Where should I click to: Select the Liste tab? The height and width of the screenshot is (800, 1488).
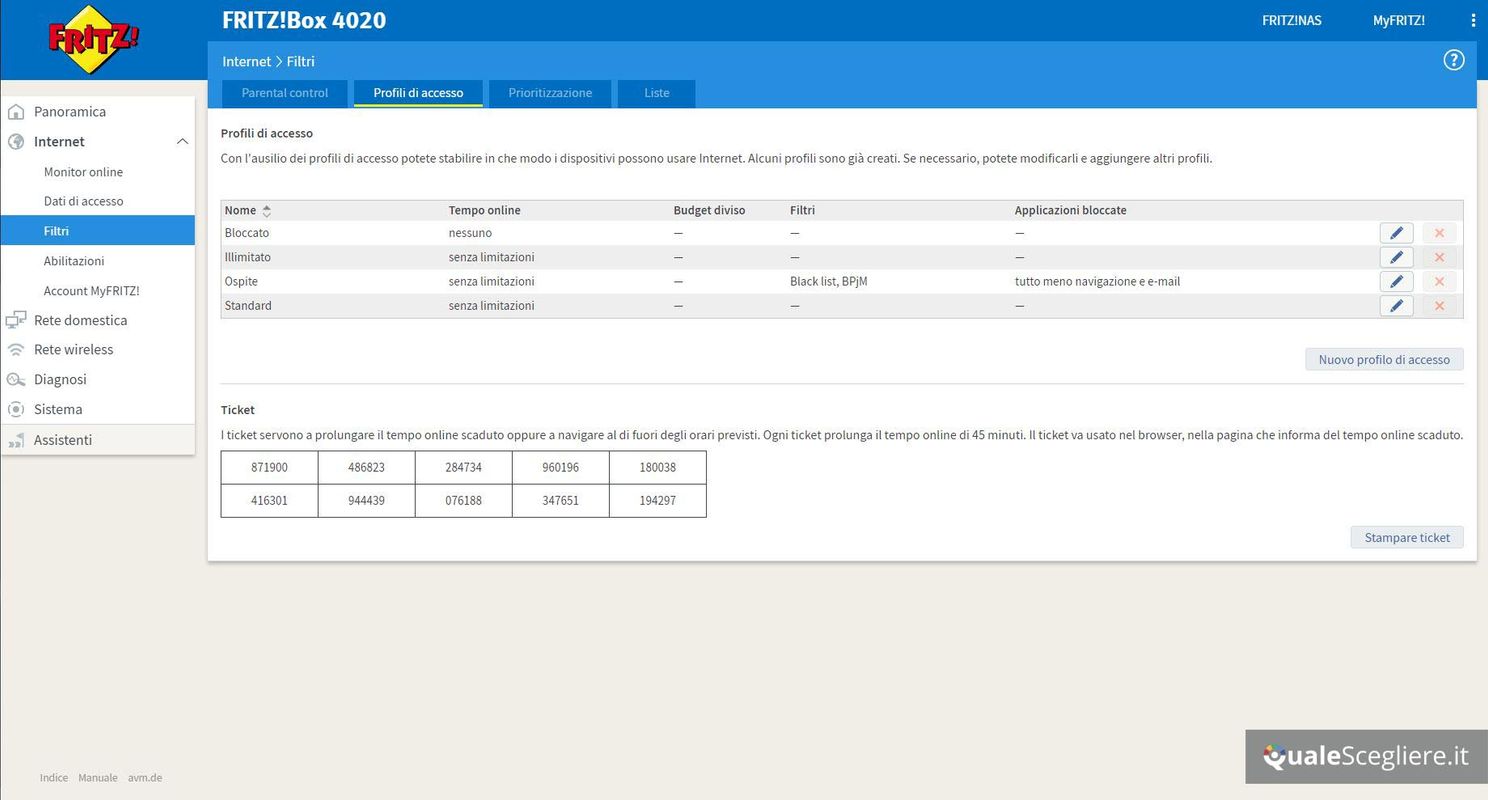click(x=656, y=93)
